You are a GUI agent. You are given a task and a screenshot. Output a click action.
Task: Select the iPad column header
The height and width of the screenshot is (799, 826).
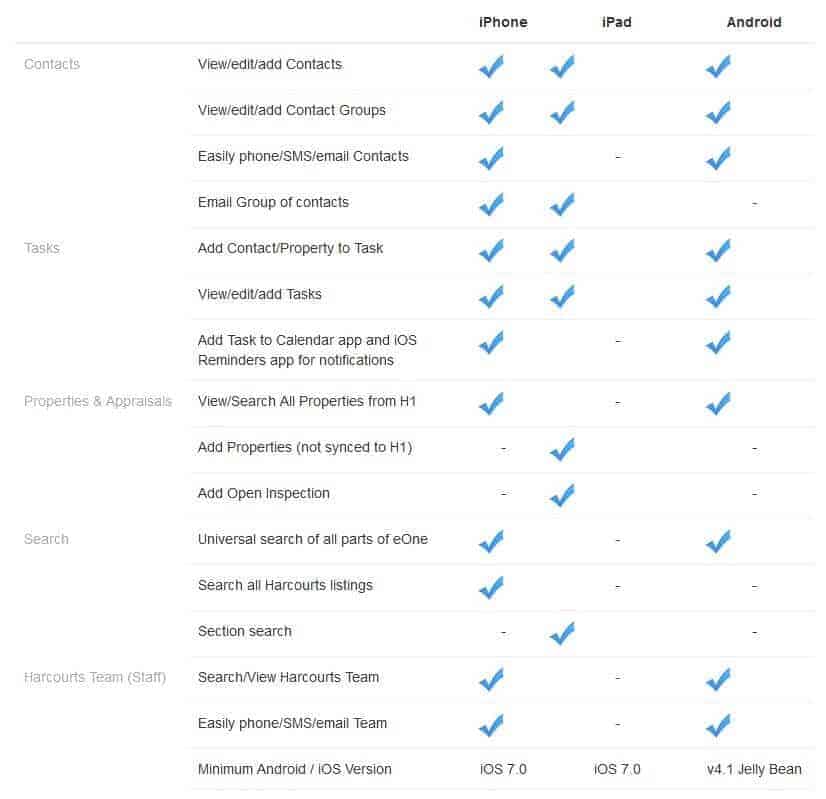click(x=616, y=22)
